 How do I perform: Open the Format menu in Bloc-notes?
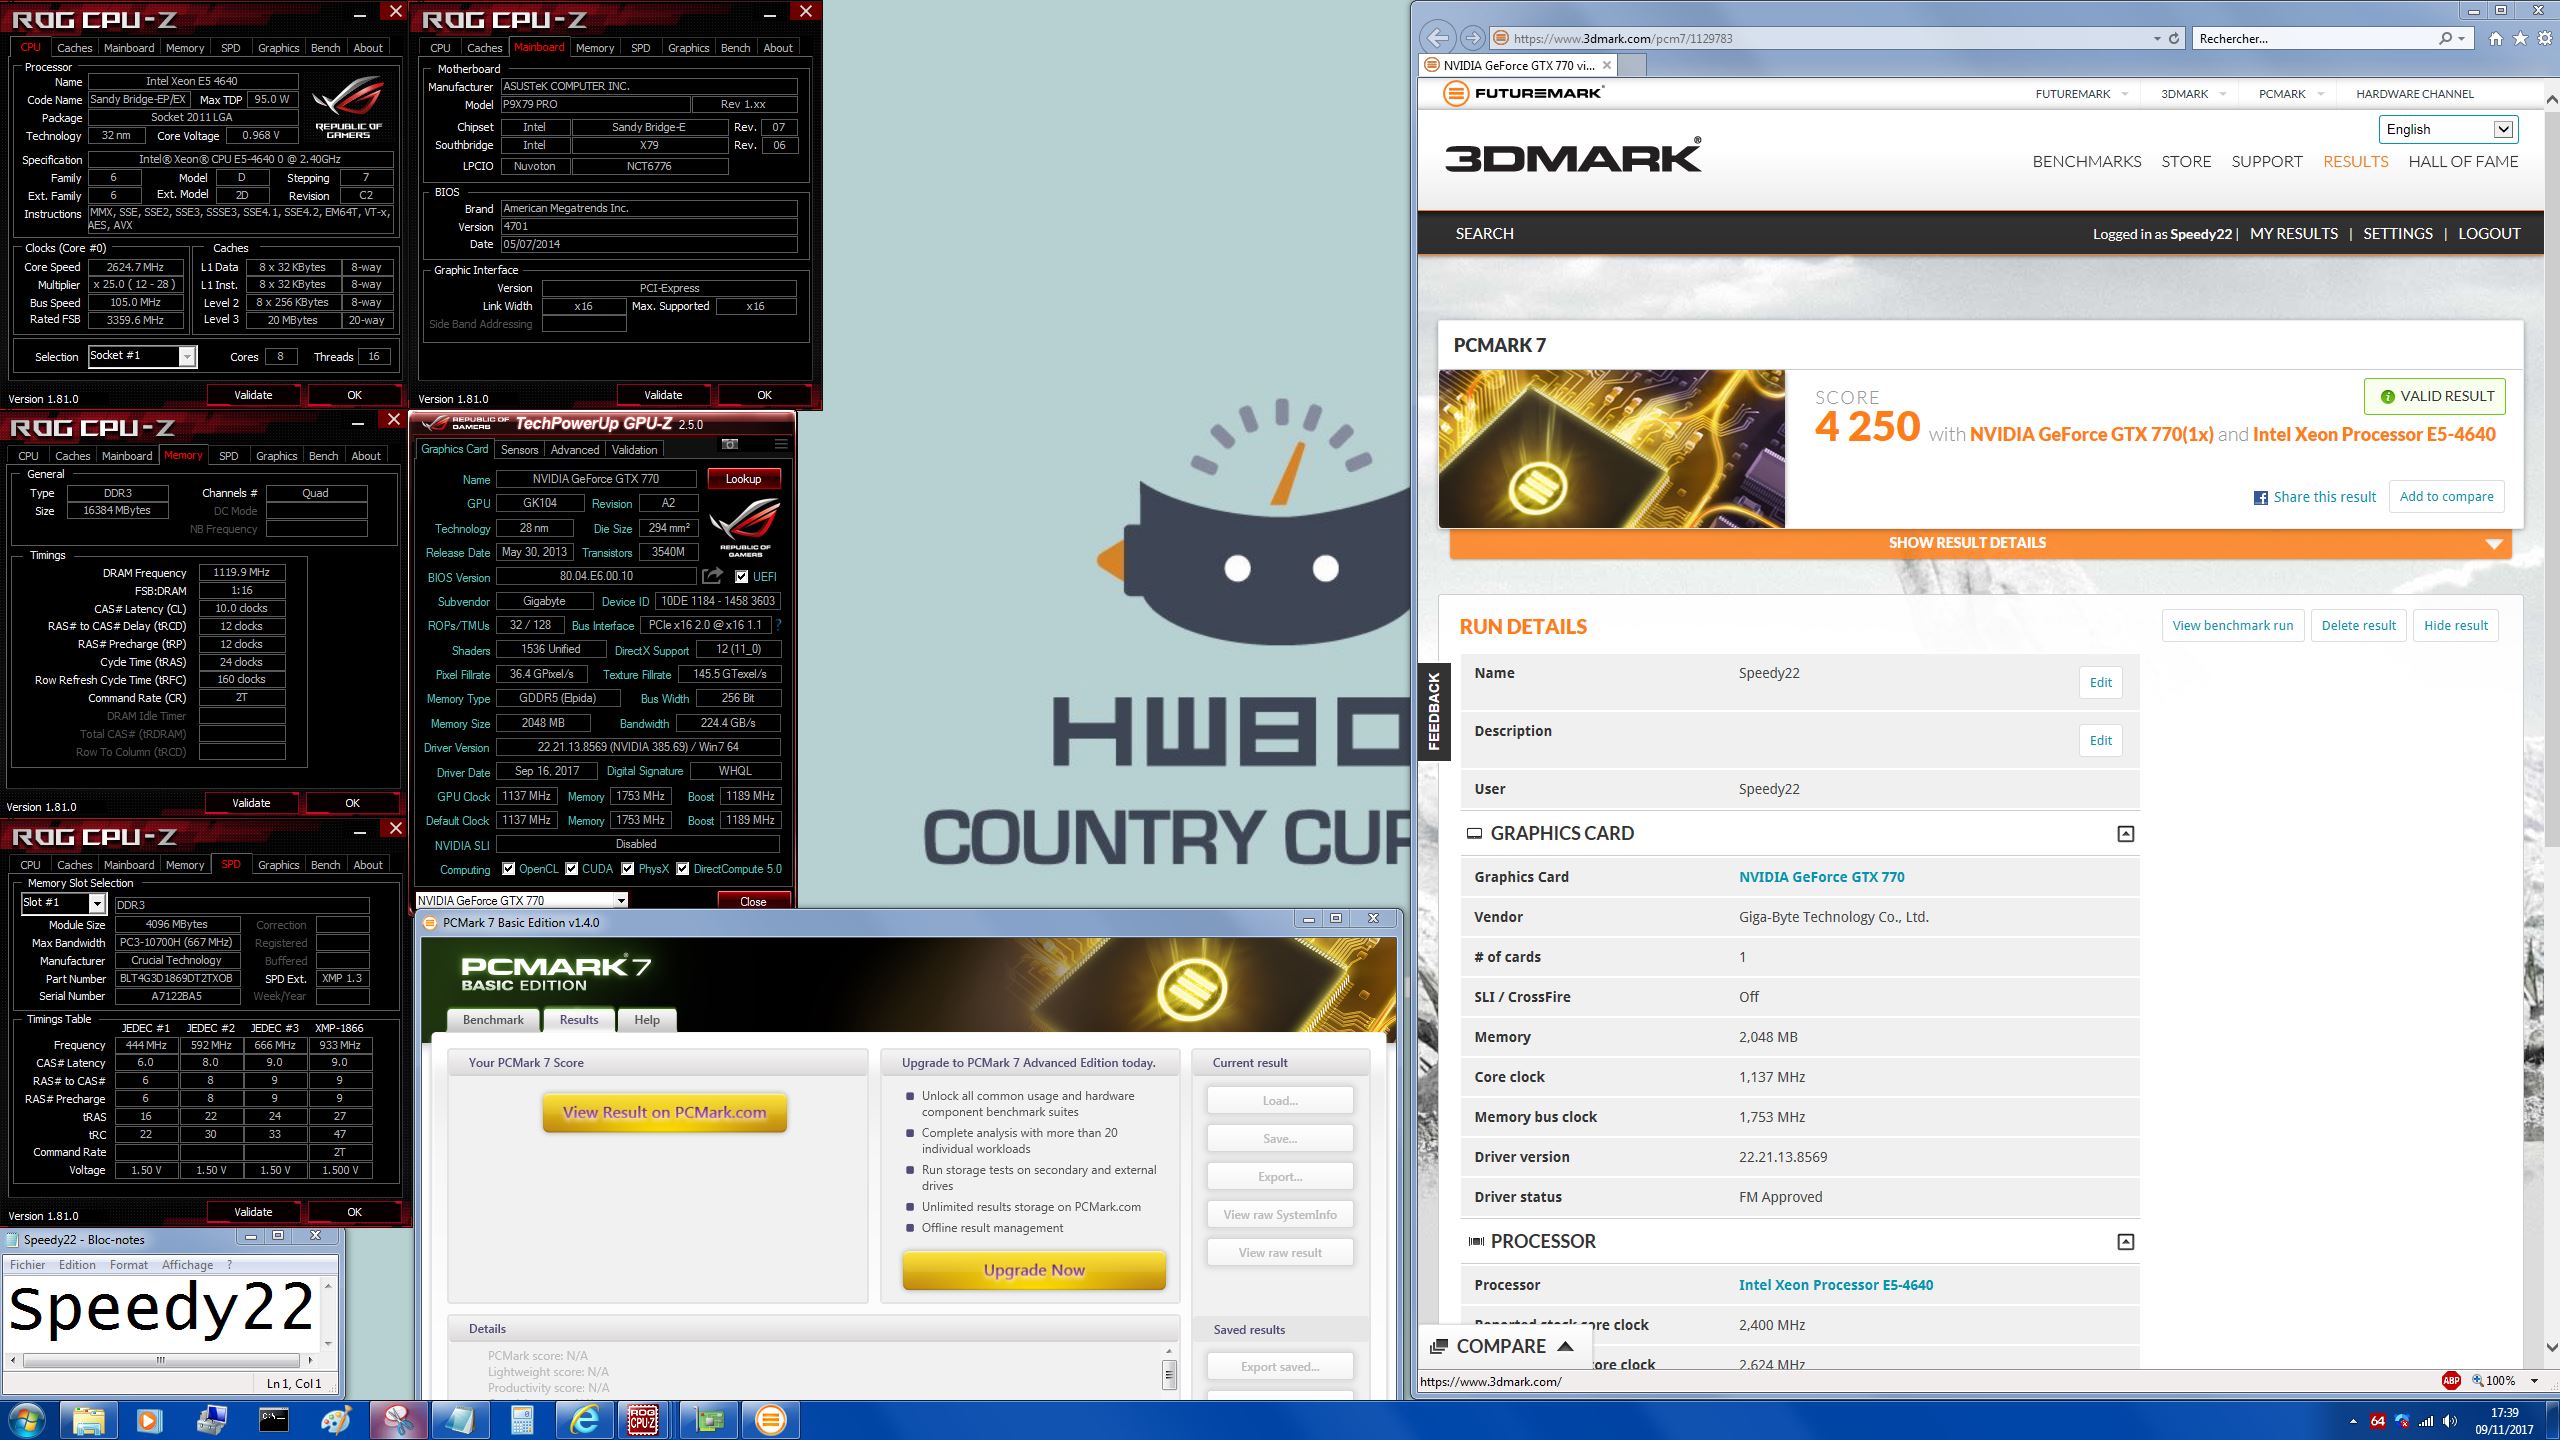point(129,1265)
